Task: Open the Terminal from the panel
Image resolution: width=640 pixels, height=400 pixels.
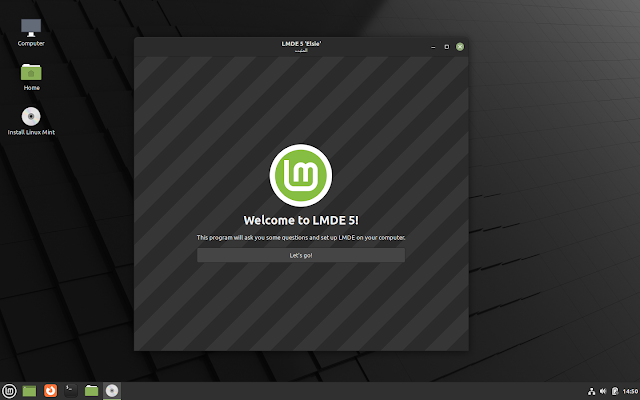Action: pyautogui.click(x=71, y=391)
